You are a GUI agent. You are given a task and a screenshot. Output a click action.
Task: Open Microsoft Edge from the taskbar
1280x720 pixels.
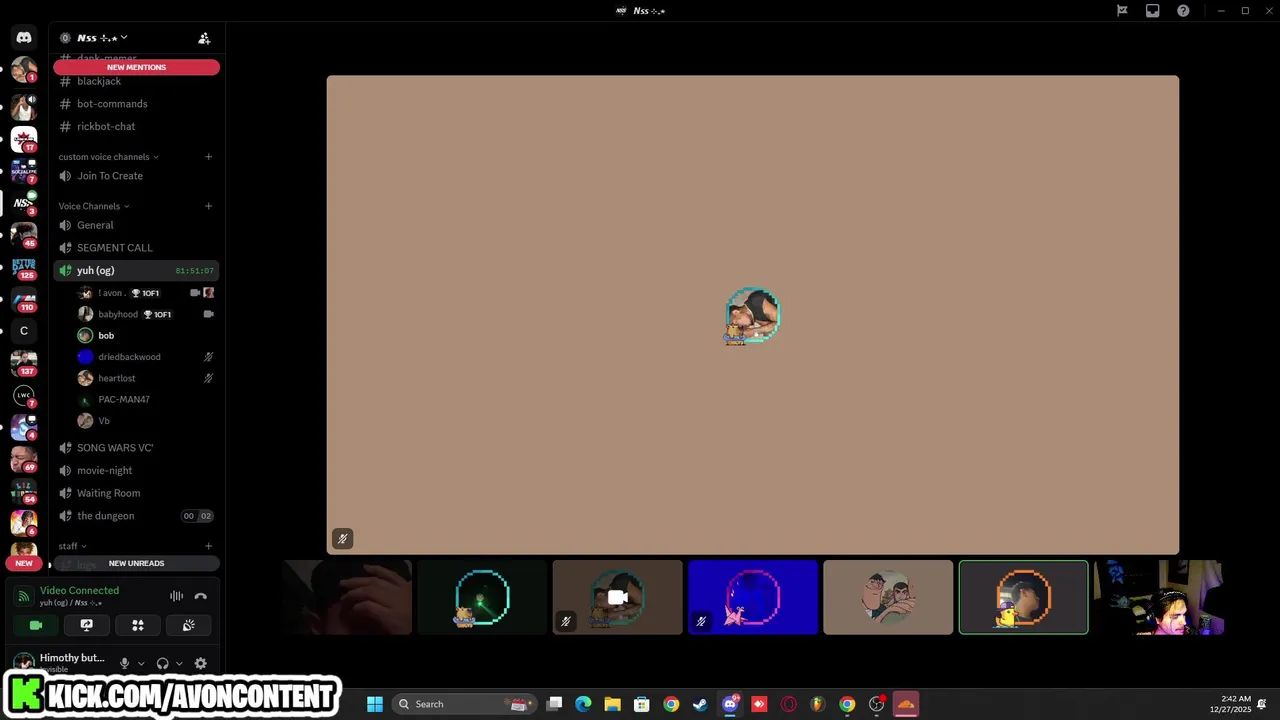pos(583,704)
